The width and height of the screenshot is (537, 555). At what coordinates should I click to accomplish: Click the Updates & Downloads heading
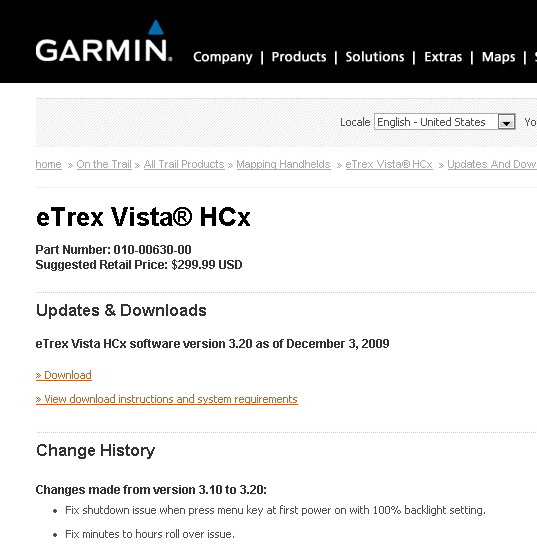tap(121, 310)
